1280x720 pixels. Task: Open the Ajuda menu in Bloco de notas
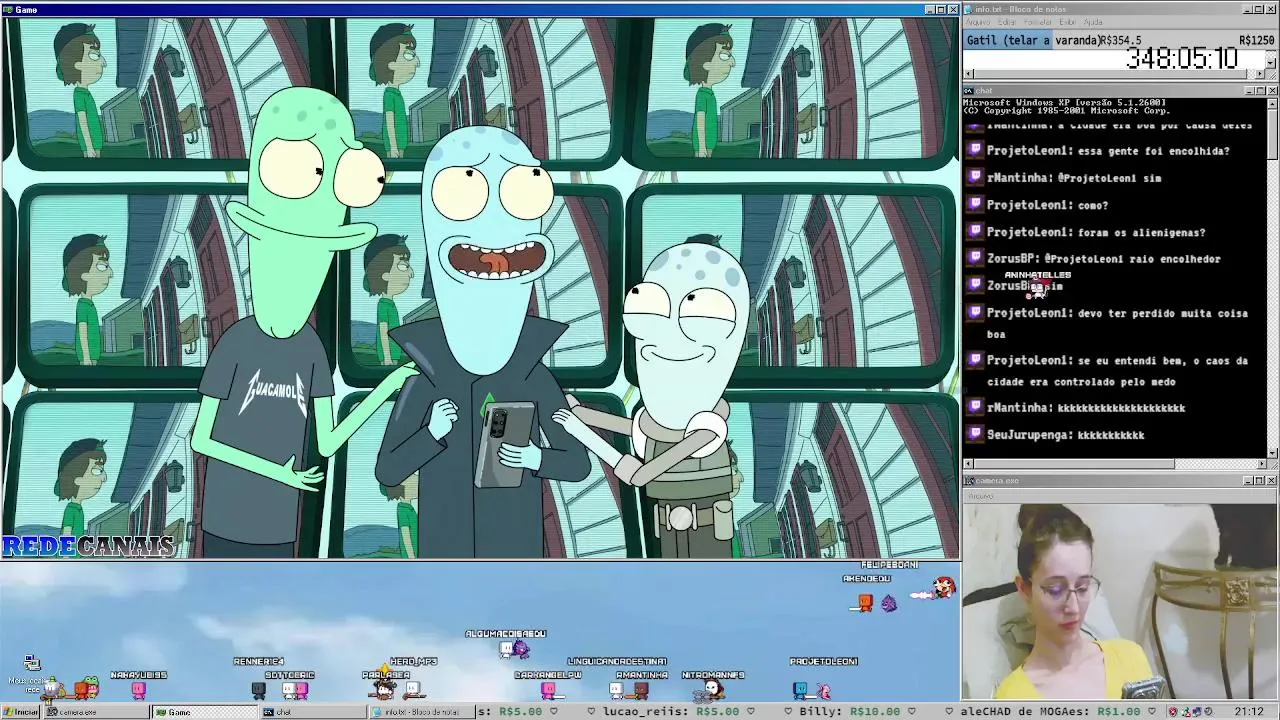[x=1093, y=22]
